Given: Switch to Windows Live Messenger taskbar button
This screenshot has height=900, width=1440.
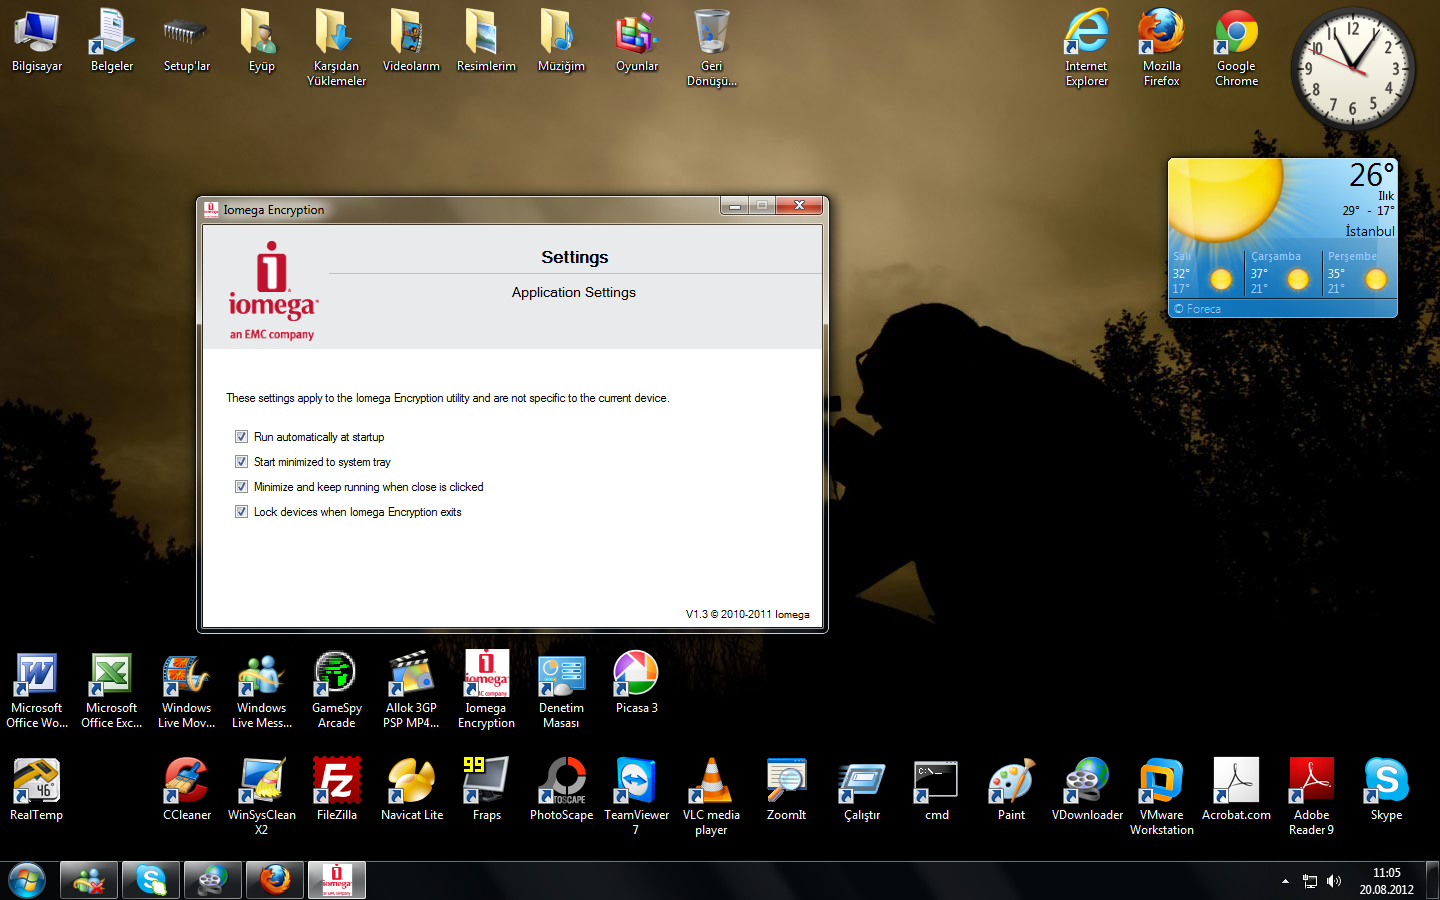Looking at the screenshot, I should 89,880.
